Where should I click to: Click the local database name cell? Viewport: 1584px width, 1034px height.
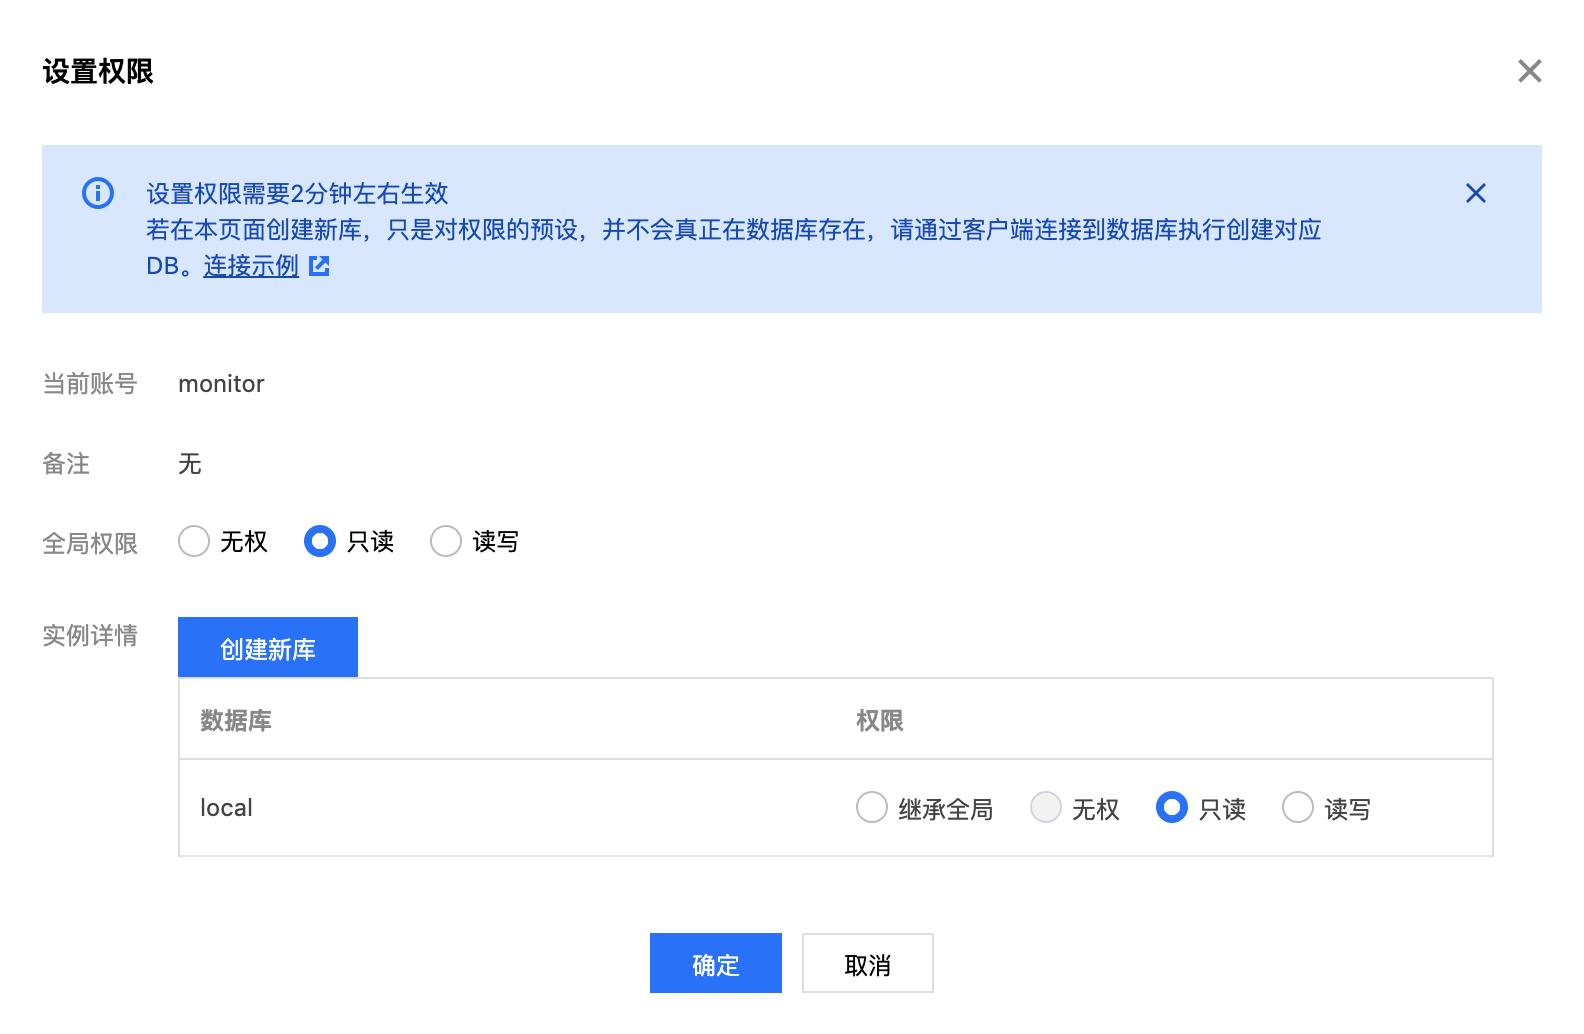pos(227,808)
